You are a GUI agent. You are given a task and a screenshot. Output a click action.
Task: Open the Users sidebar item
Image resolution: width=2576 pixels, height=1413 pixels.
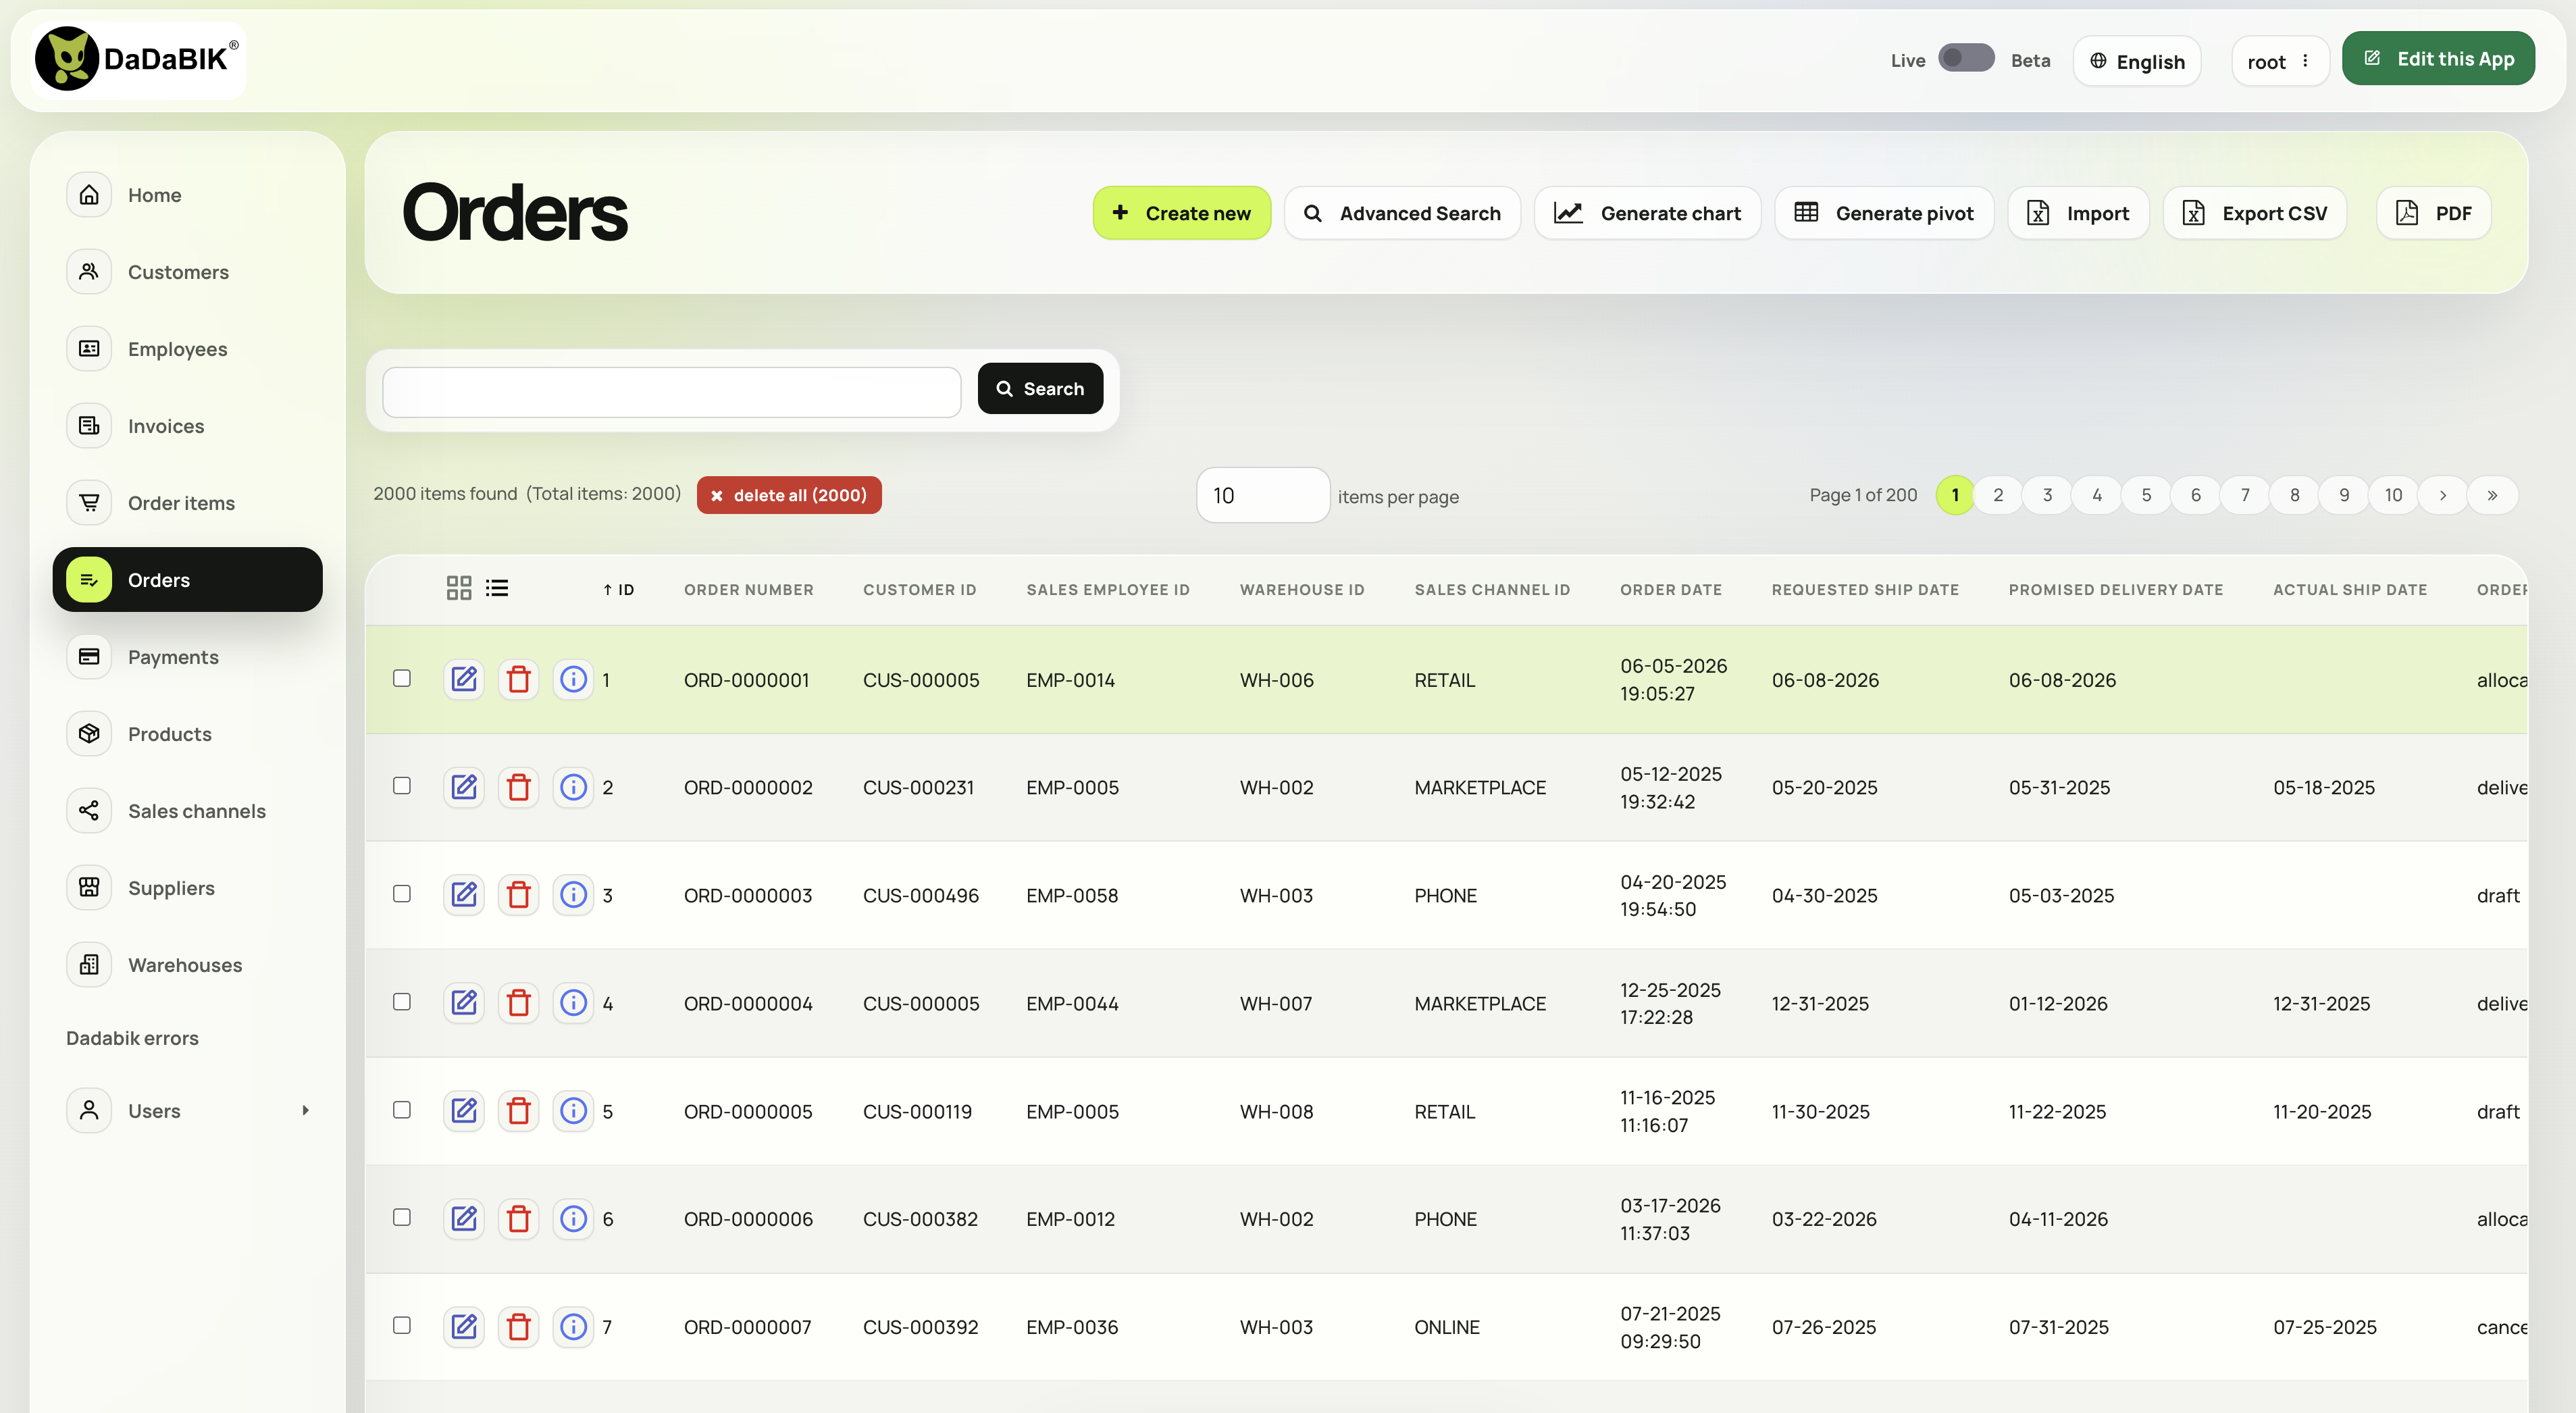click(x=187, y=1110)
